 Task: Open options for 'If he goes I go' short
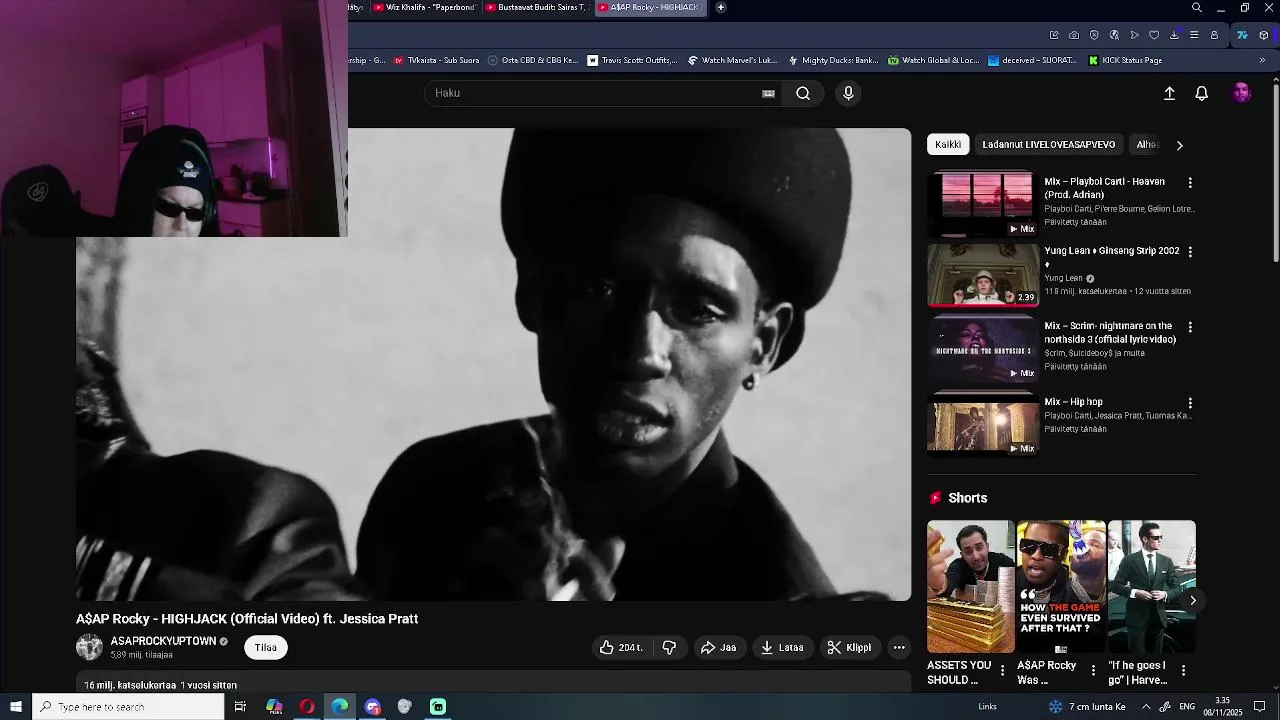tap(1183, 671)
